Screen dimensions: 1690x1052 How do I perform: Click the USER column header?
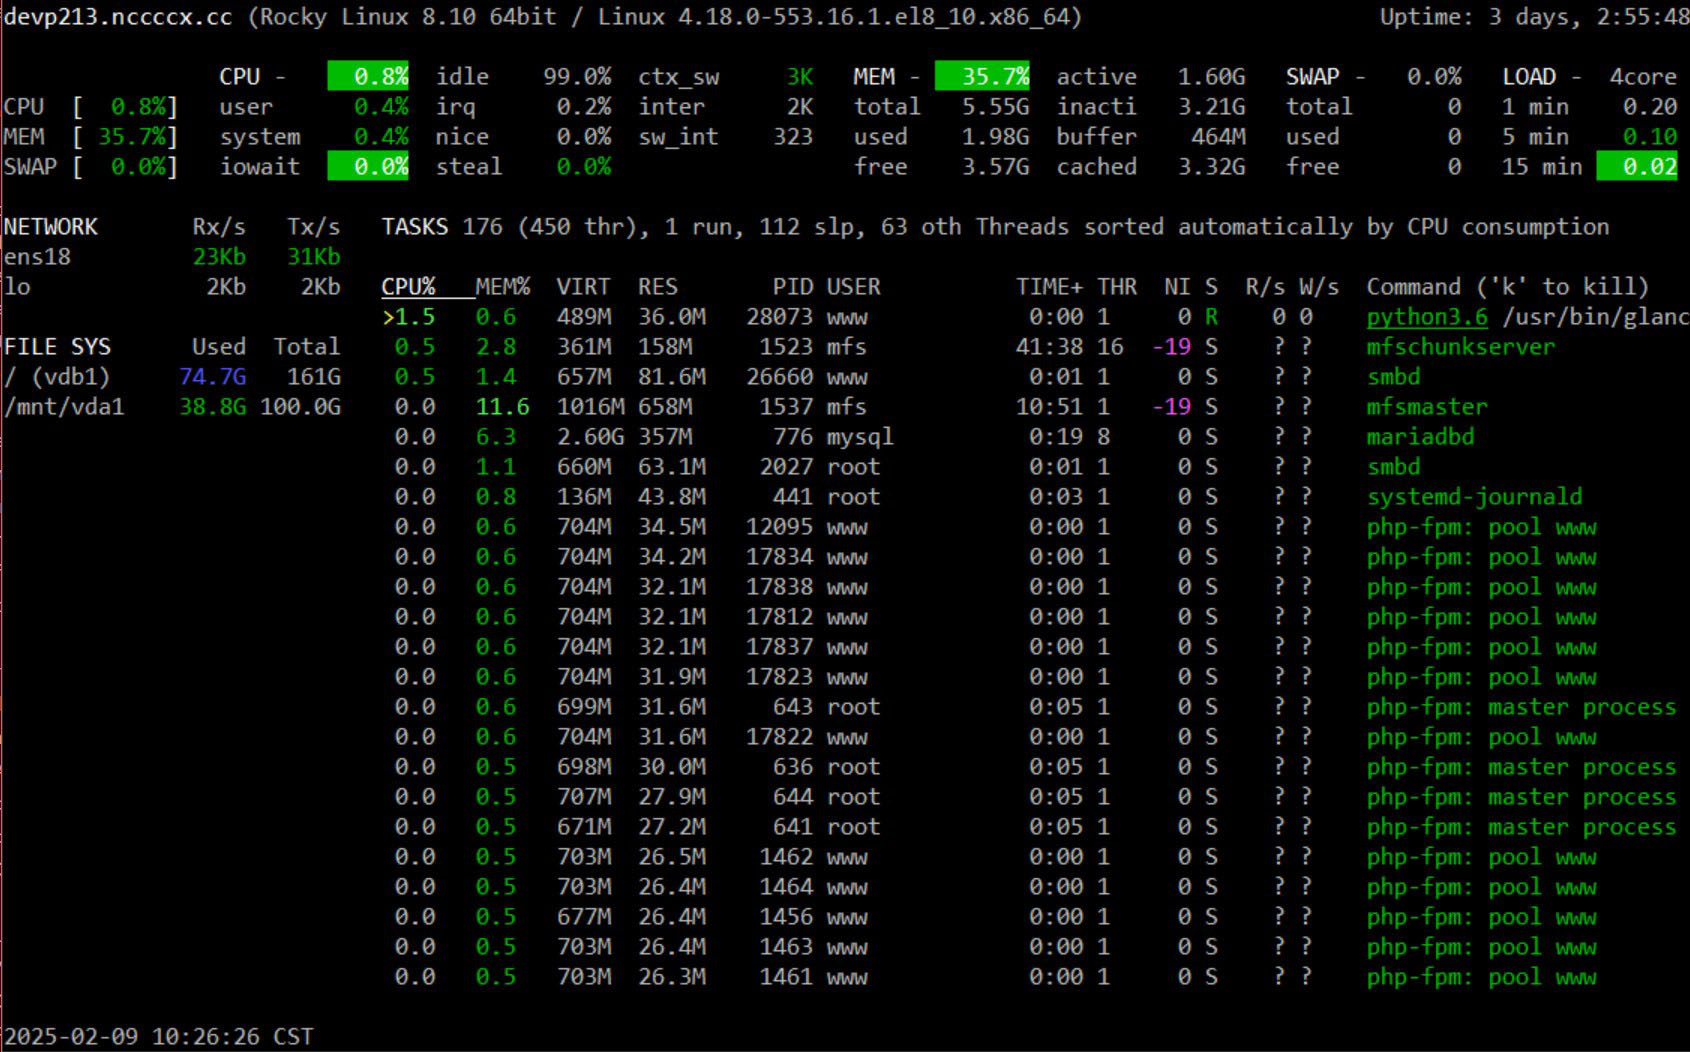point(854,287)
